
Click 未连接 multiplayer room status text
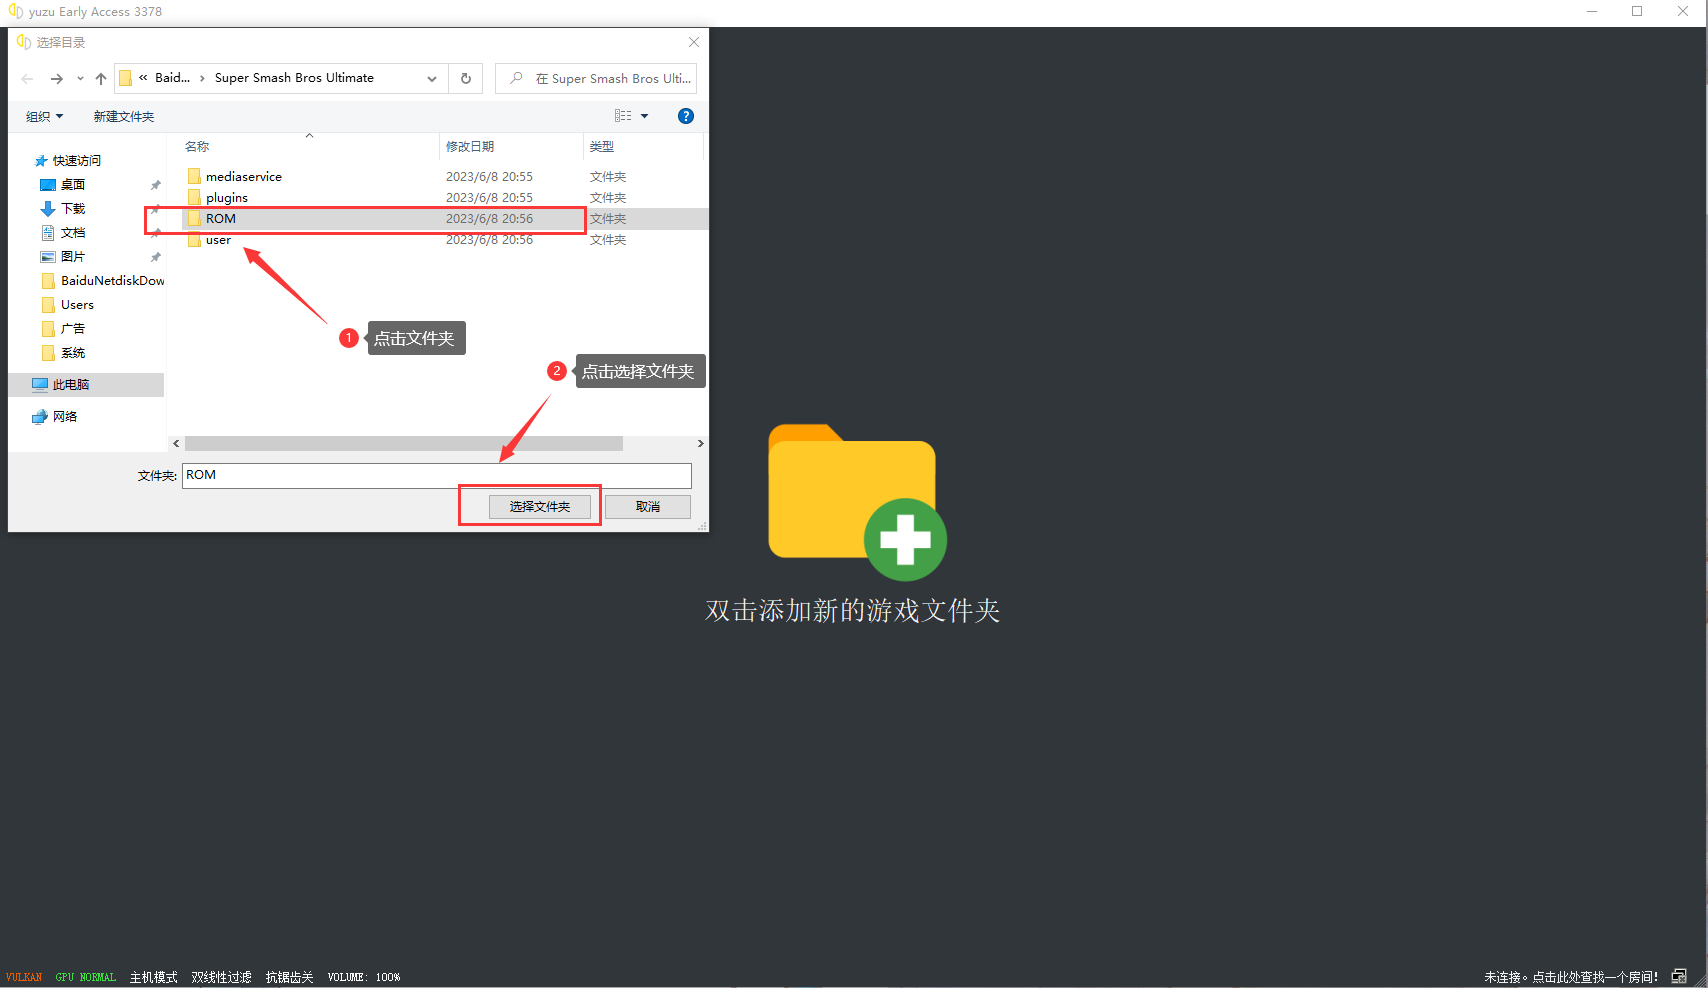(x=1571, y=978)
